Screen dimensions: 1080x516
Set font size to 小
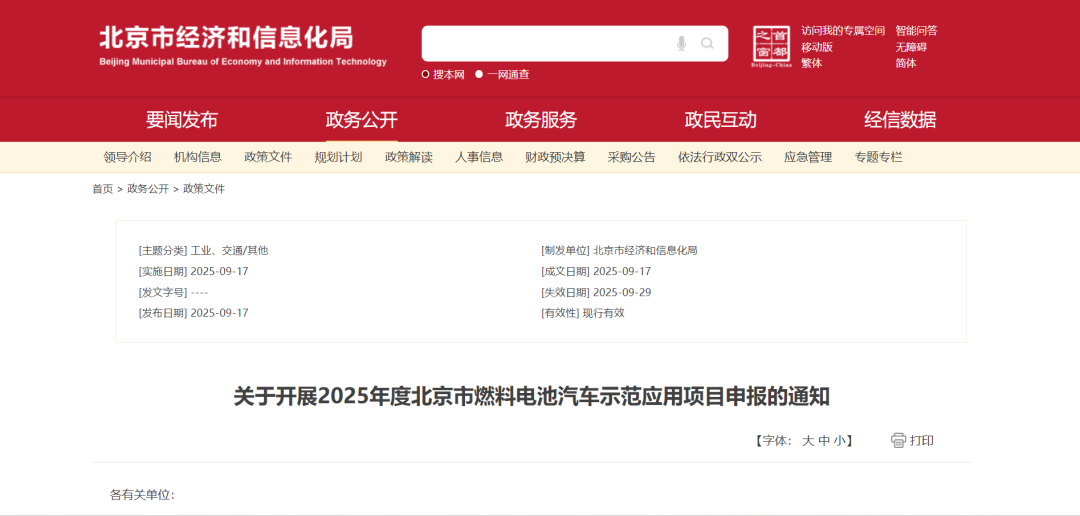pos(840,441)
